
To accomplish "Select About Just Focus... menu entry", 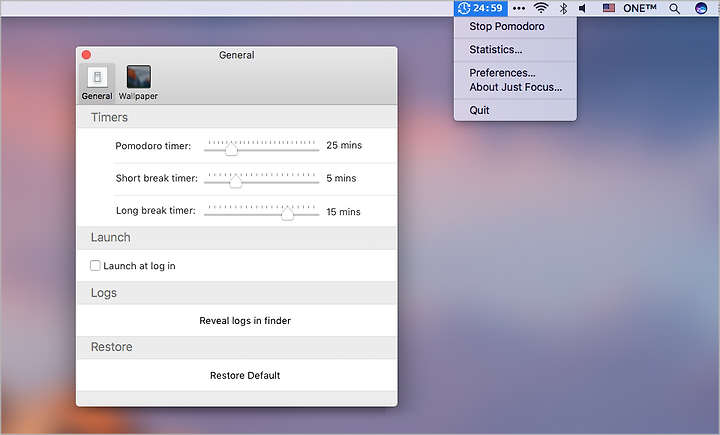I will (515, 87).
